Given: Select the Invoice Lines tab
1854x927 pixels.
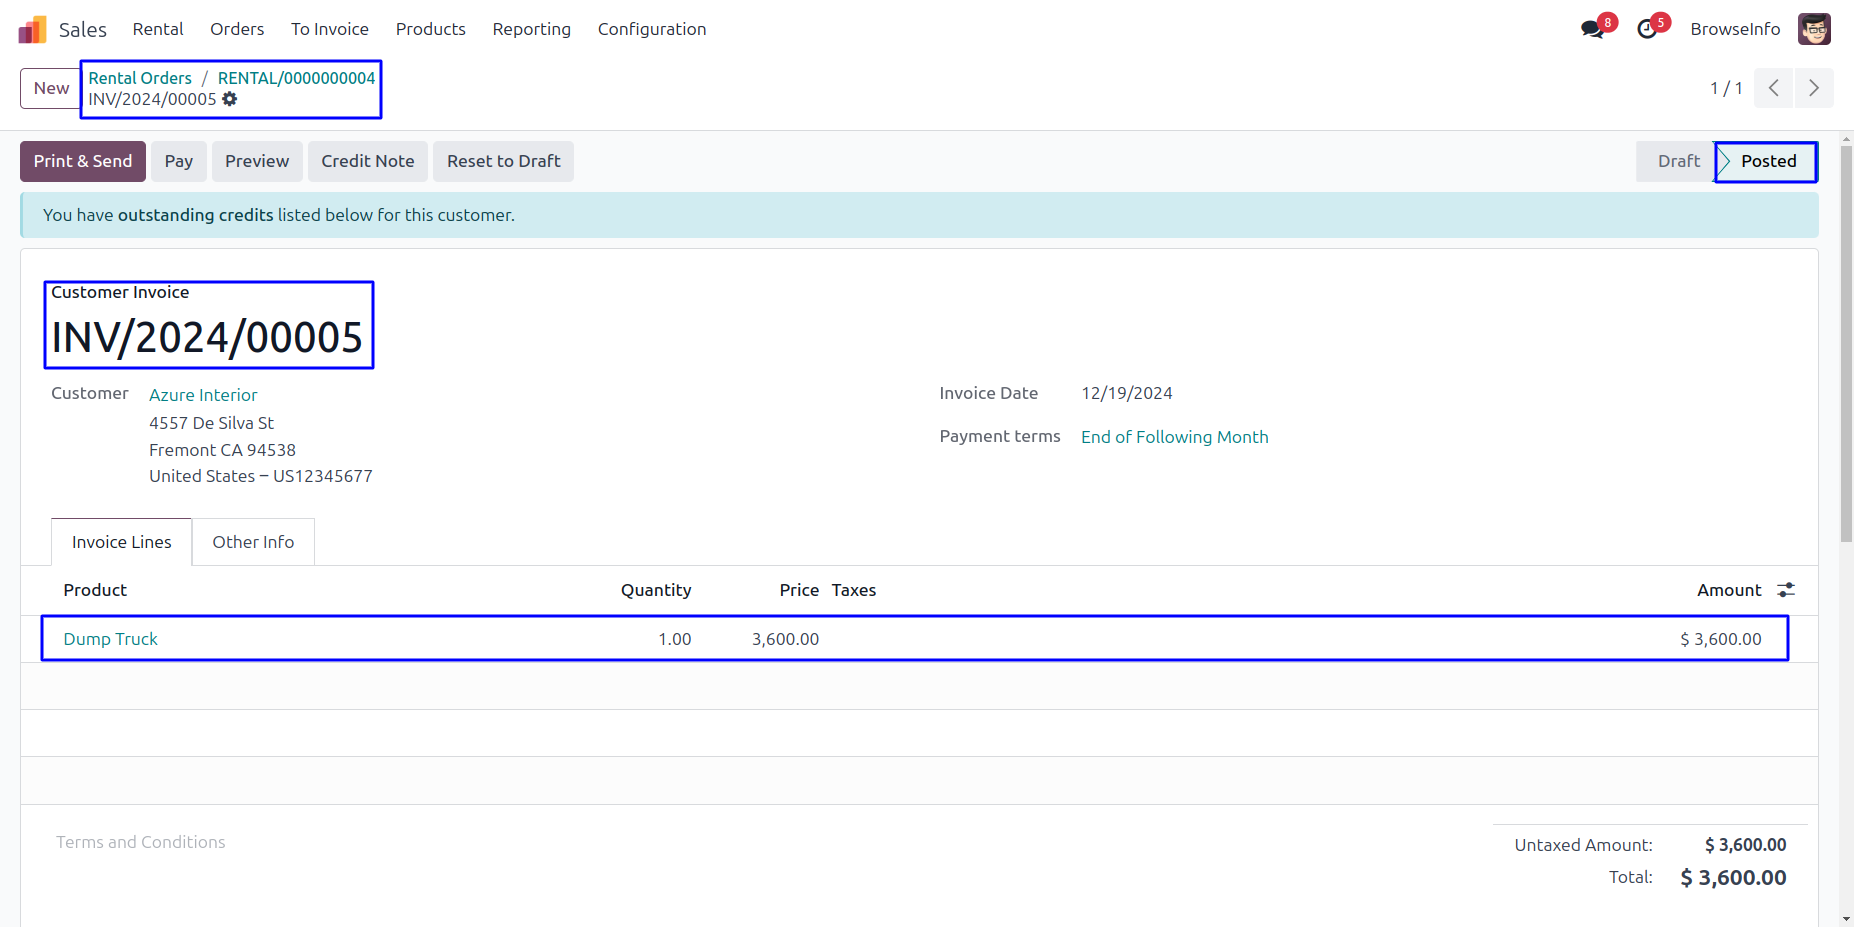Looking at the screenshot, I should [121, 542].
